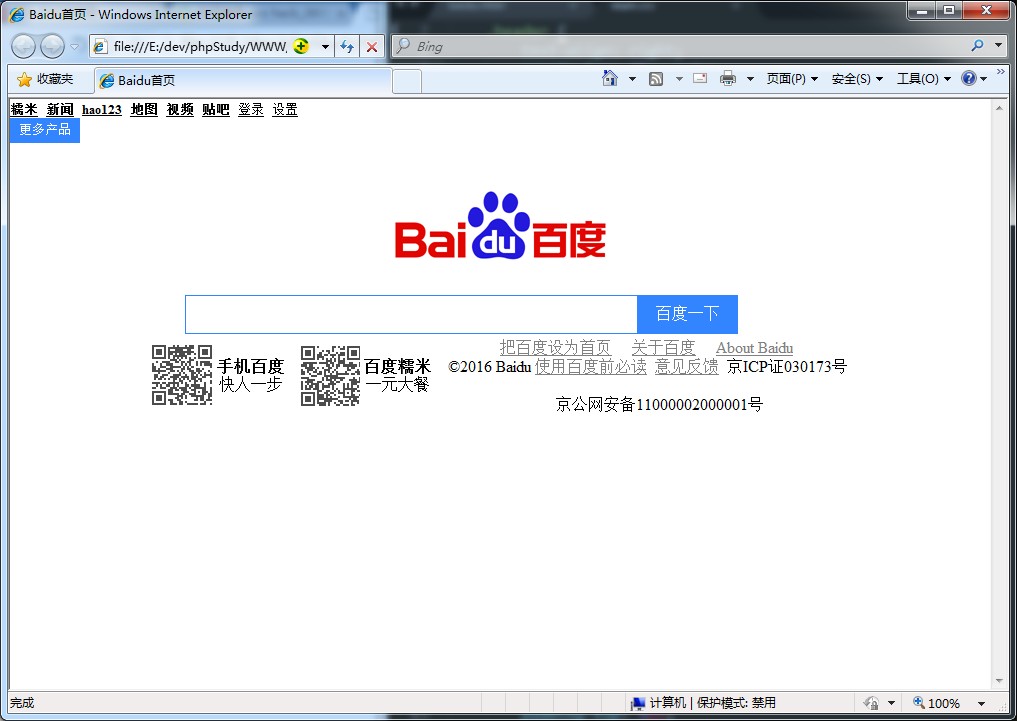Click the page scrollbar down arrow

pos(999,681)
